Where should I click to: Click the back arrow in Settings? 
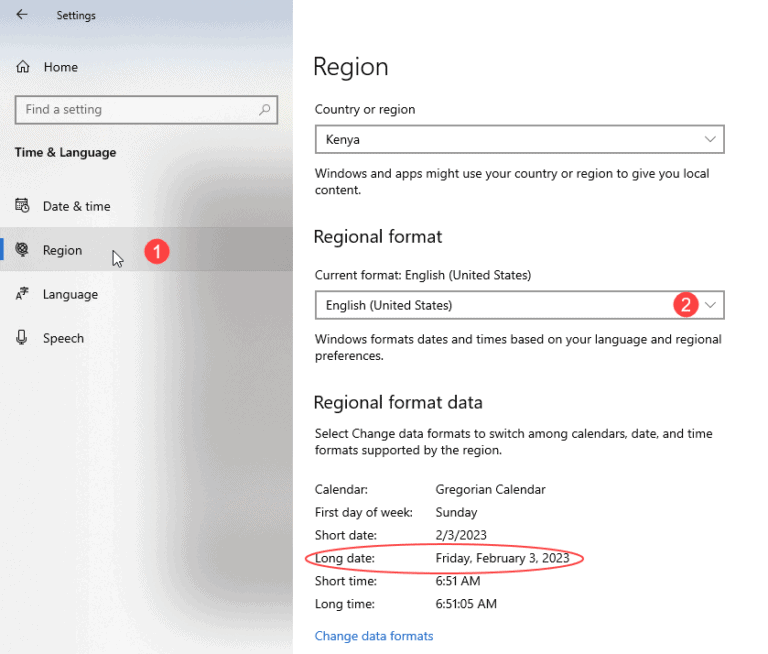pyautogui.click(x=22, y=15)
